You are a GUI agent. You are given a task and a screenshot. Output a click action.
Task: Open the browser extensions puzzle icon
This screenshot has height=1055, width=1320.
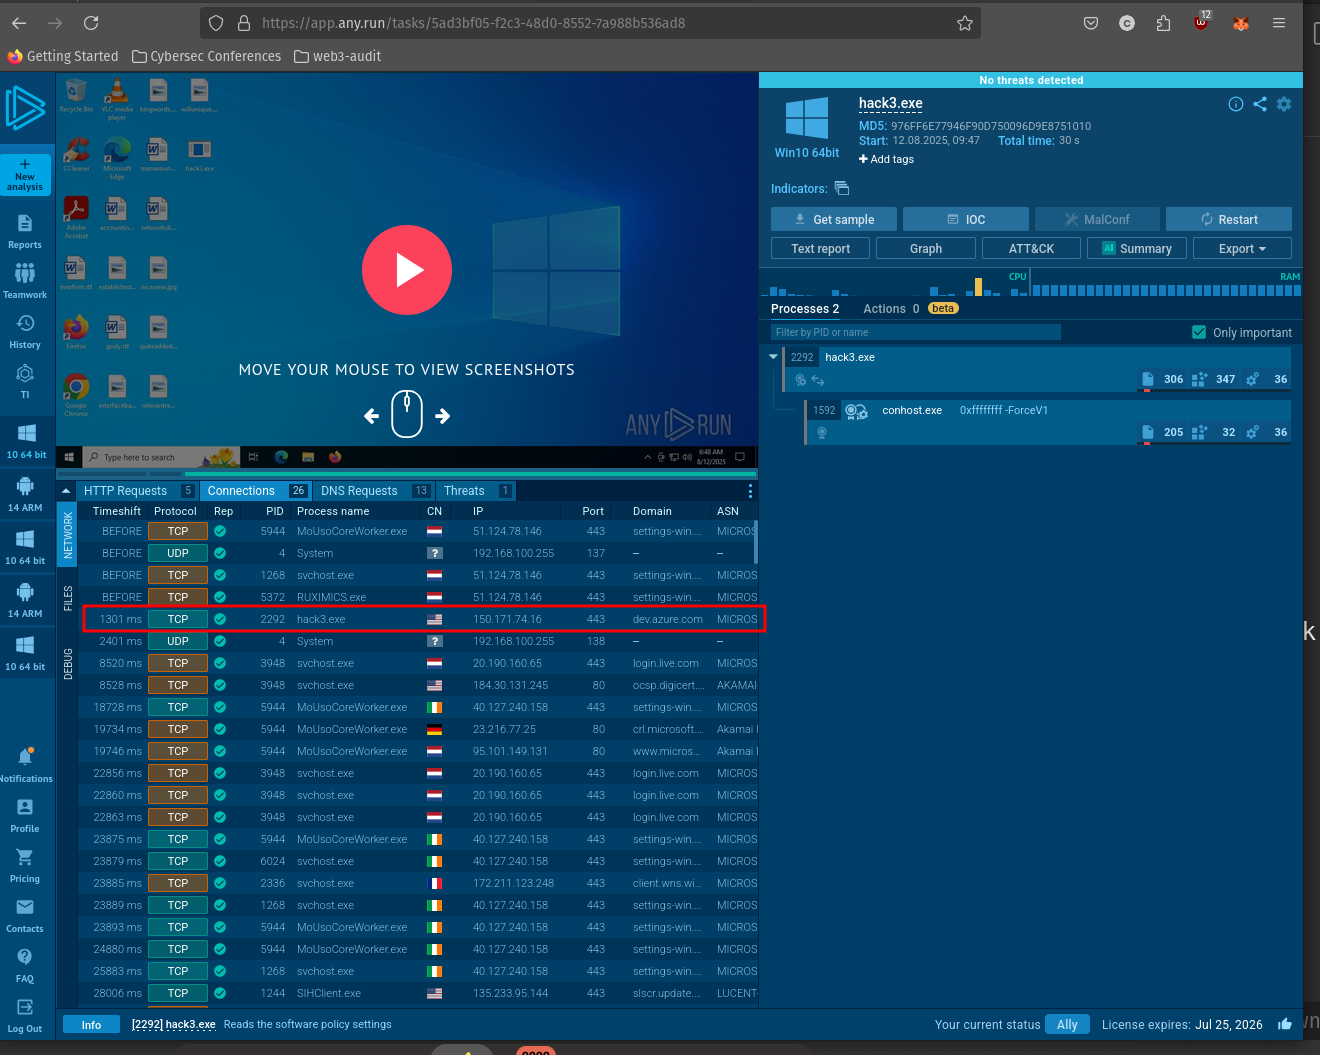1163,23
